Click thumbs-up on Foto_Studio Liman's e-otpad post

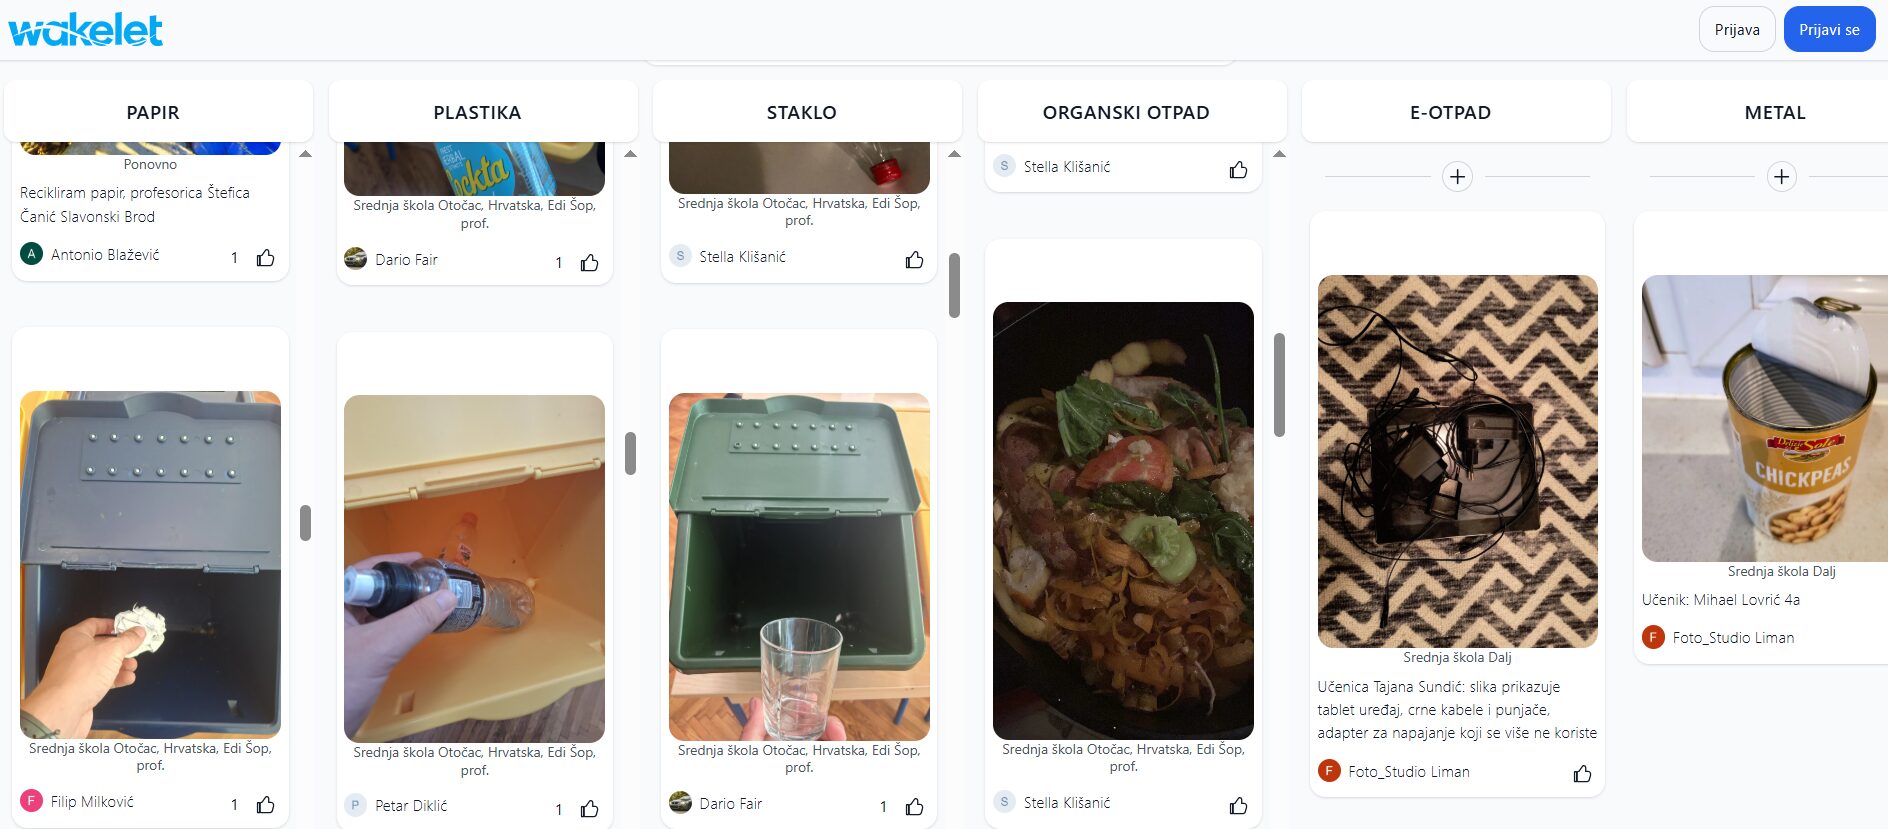point(1582,774)
